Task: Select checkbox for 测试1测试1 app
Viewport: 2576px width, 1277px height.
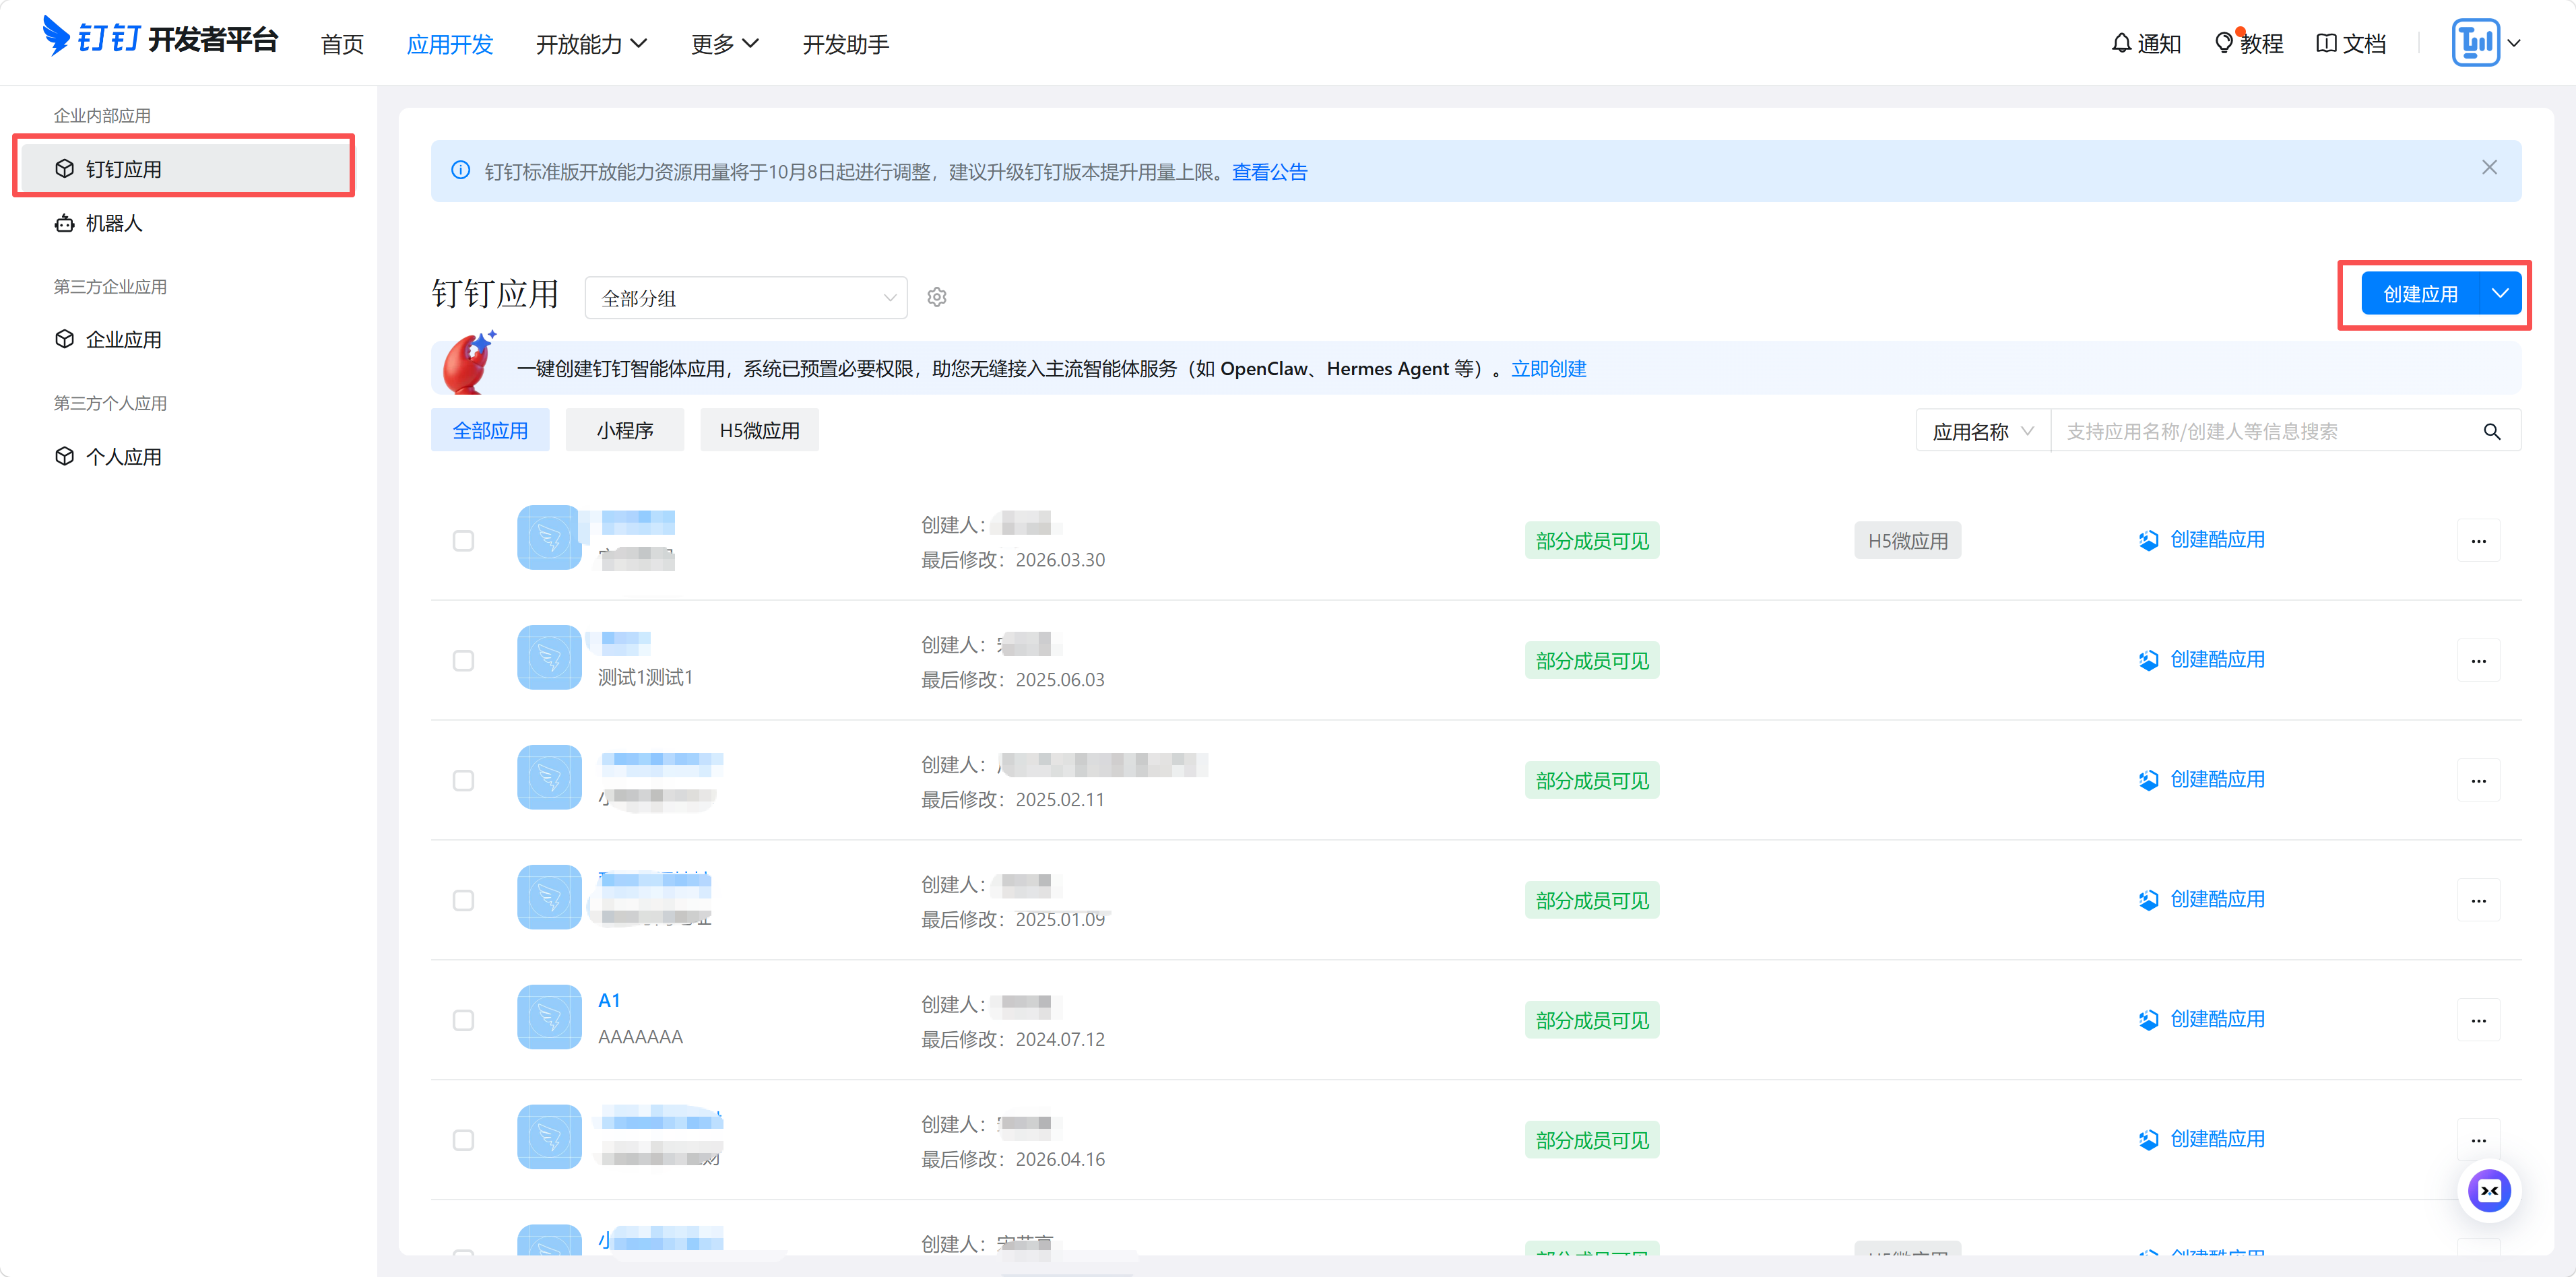Action: tap(463, 661)
